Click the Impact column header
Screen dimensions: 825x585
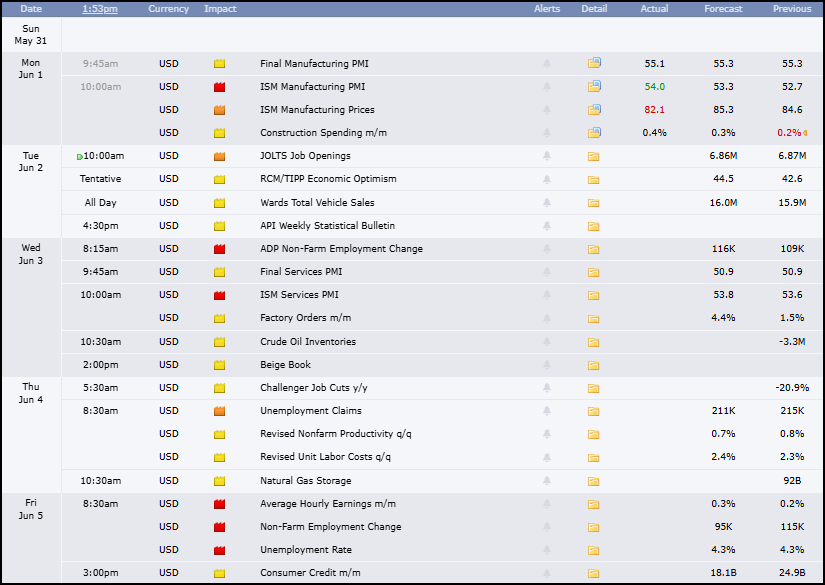[x=220, y=9]
